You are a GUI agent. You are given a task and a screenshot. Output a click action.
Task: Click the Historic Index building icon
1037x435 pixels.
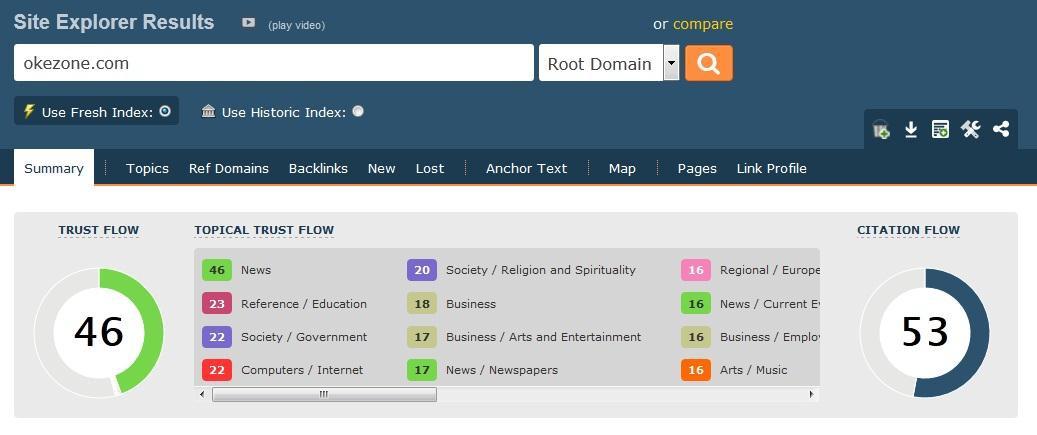click(208, 111)
